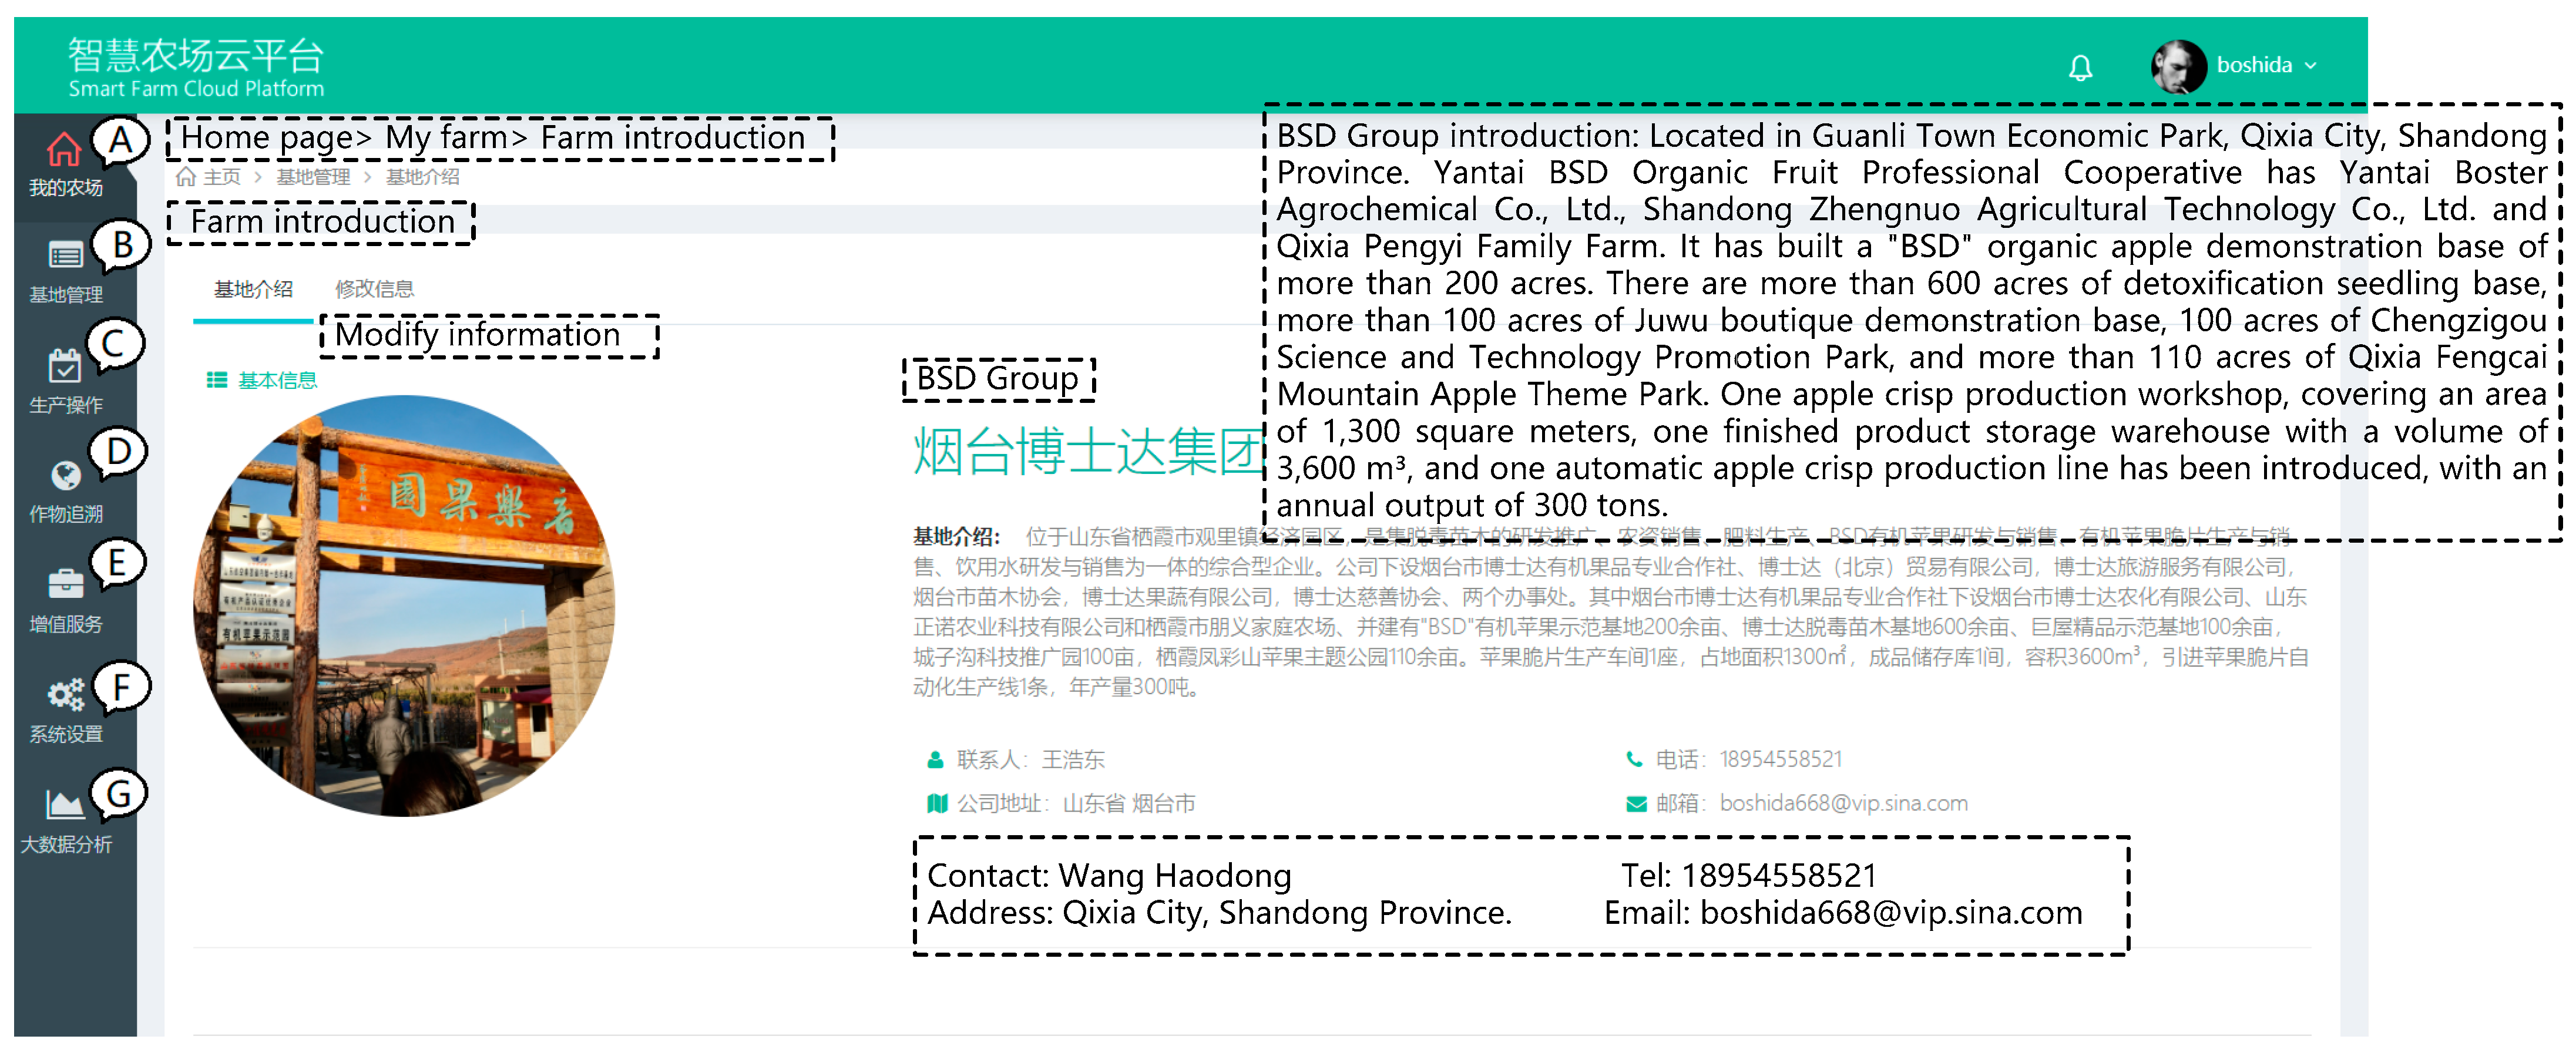
Task: Select the 生产操作 (Production Operations) calendar icon
Action: click(65, 367)
